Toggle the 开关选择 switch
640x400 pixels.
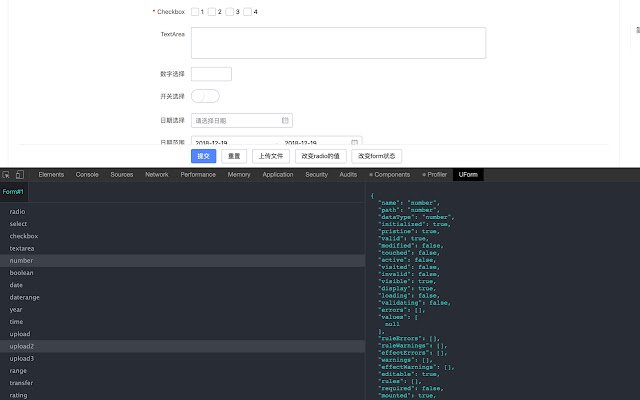tap(205, 96)
